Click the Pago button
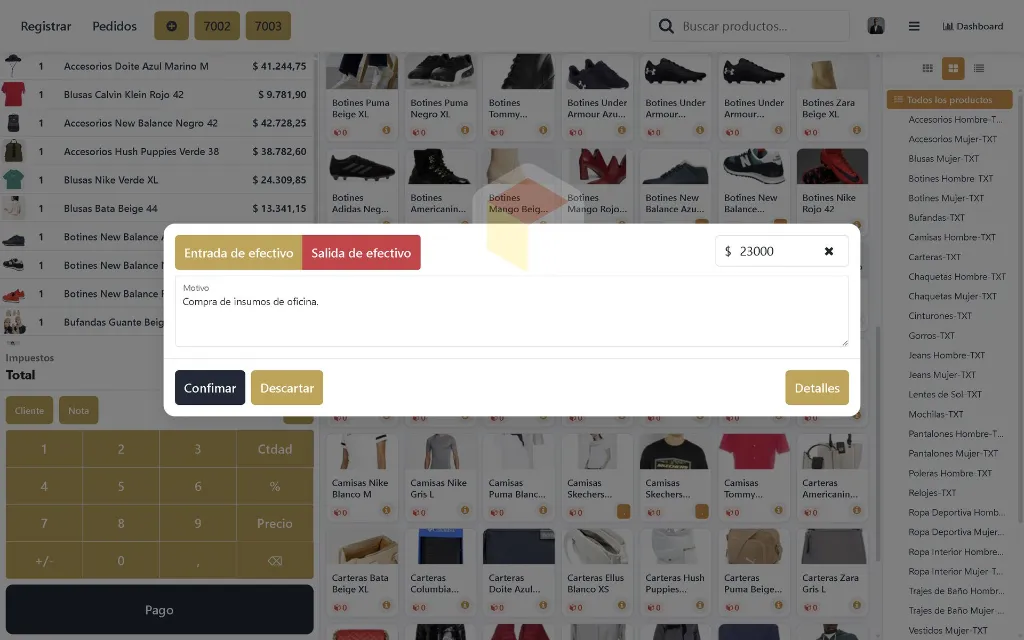The image size is (1024, 640). (159, 609)
